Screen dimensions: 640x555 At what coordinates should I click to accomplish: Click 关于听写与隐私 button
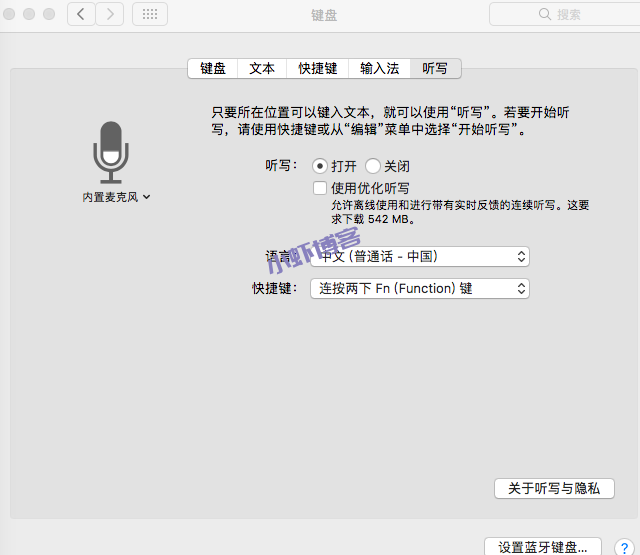pos(554,488)
